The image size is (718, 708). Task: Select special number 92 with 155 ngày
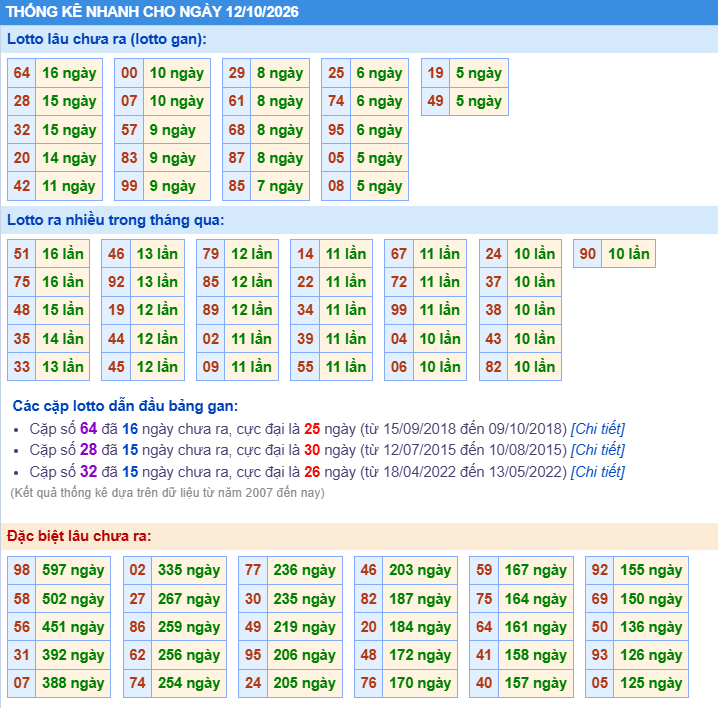(x=600, y=570)
